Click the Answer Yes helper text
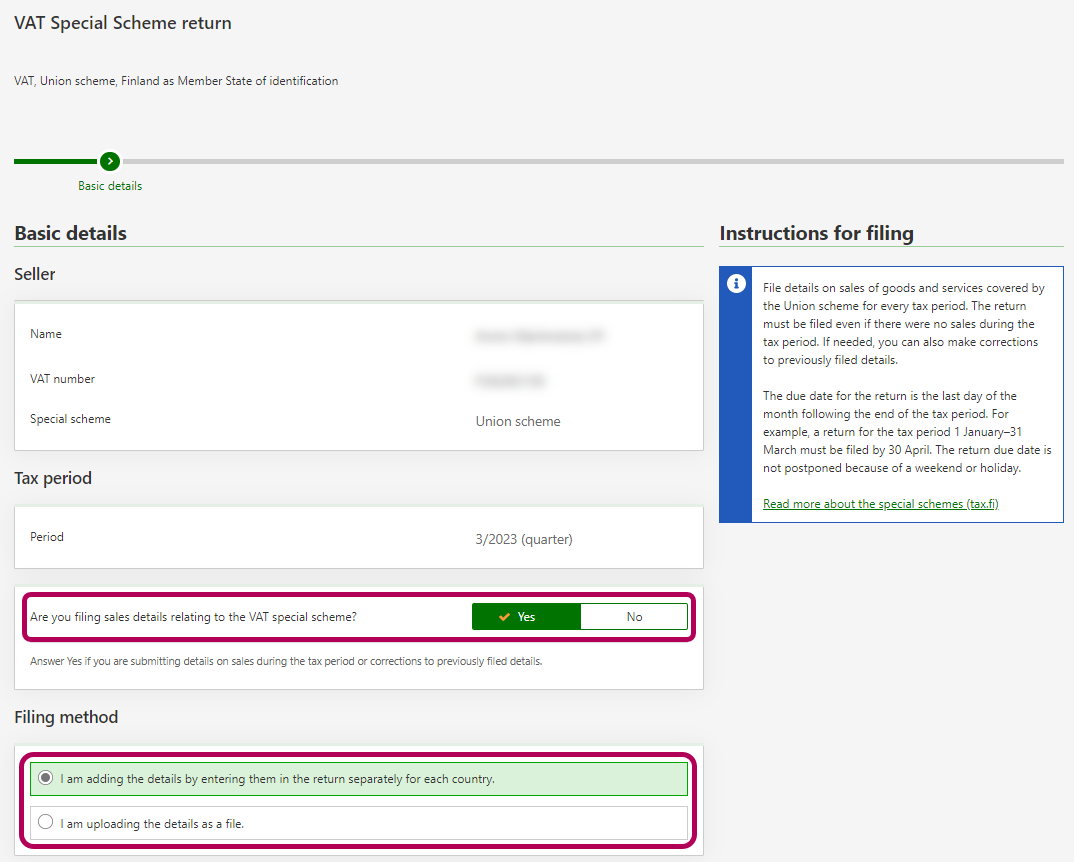Image resolution: width=1074 pixels, height=862 pixels. click(x=286, y=661)
